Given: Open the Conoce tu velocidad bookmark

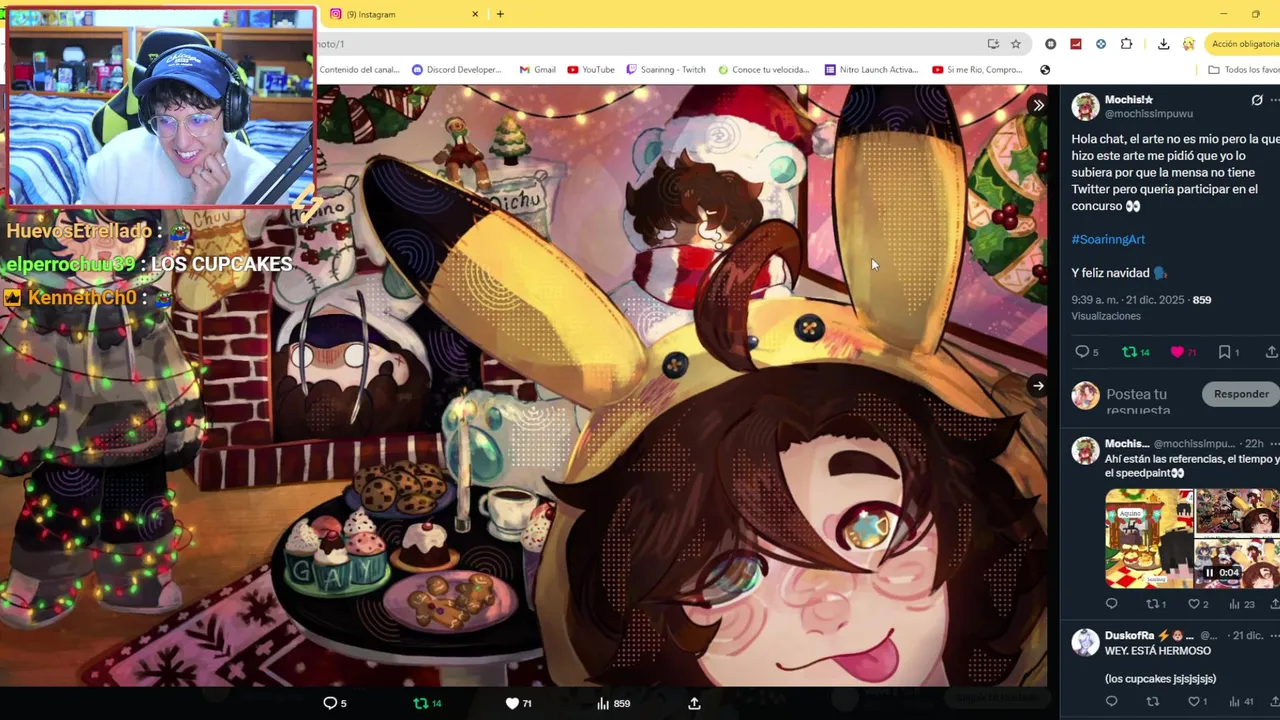Looking at the screenshot, I should click(x=764, y=70).
